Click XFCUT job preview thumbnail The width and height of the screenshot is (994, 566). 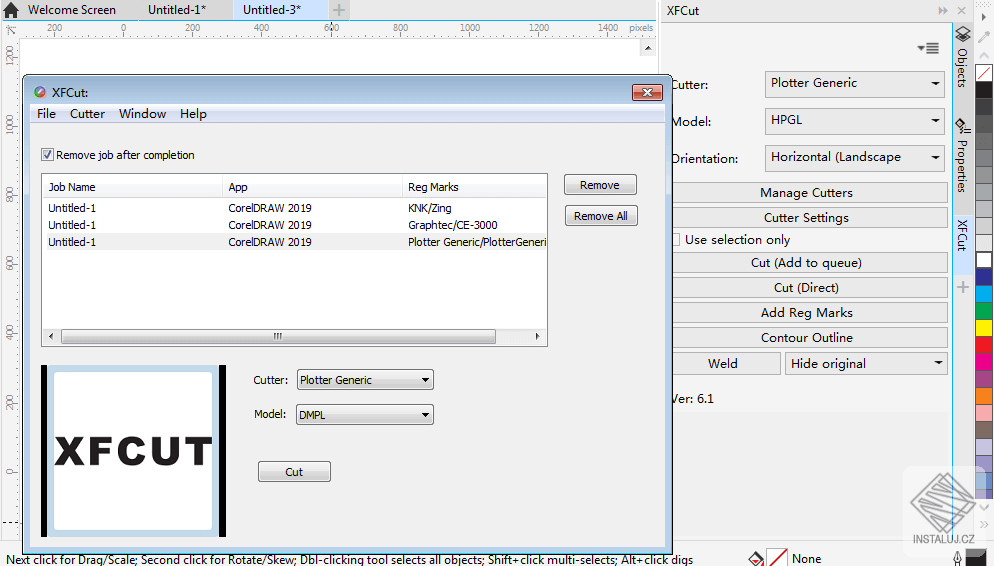point(133,451)
